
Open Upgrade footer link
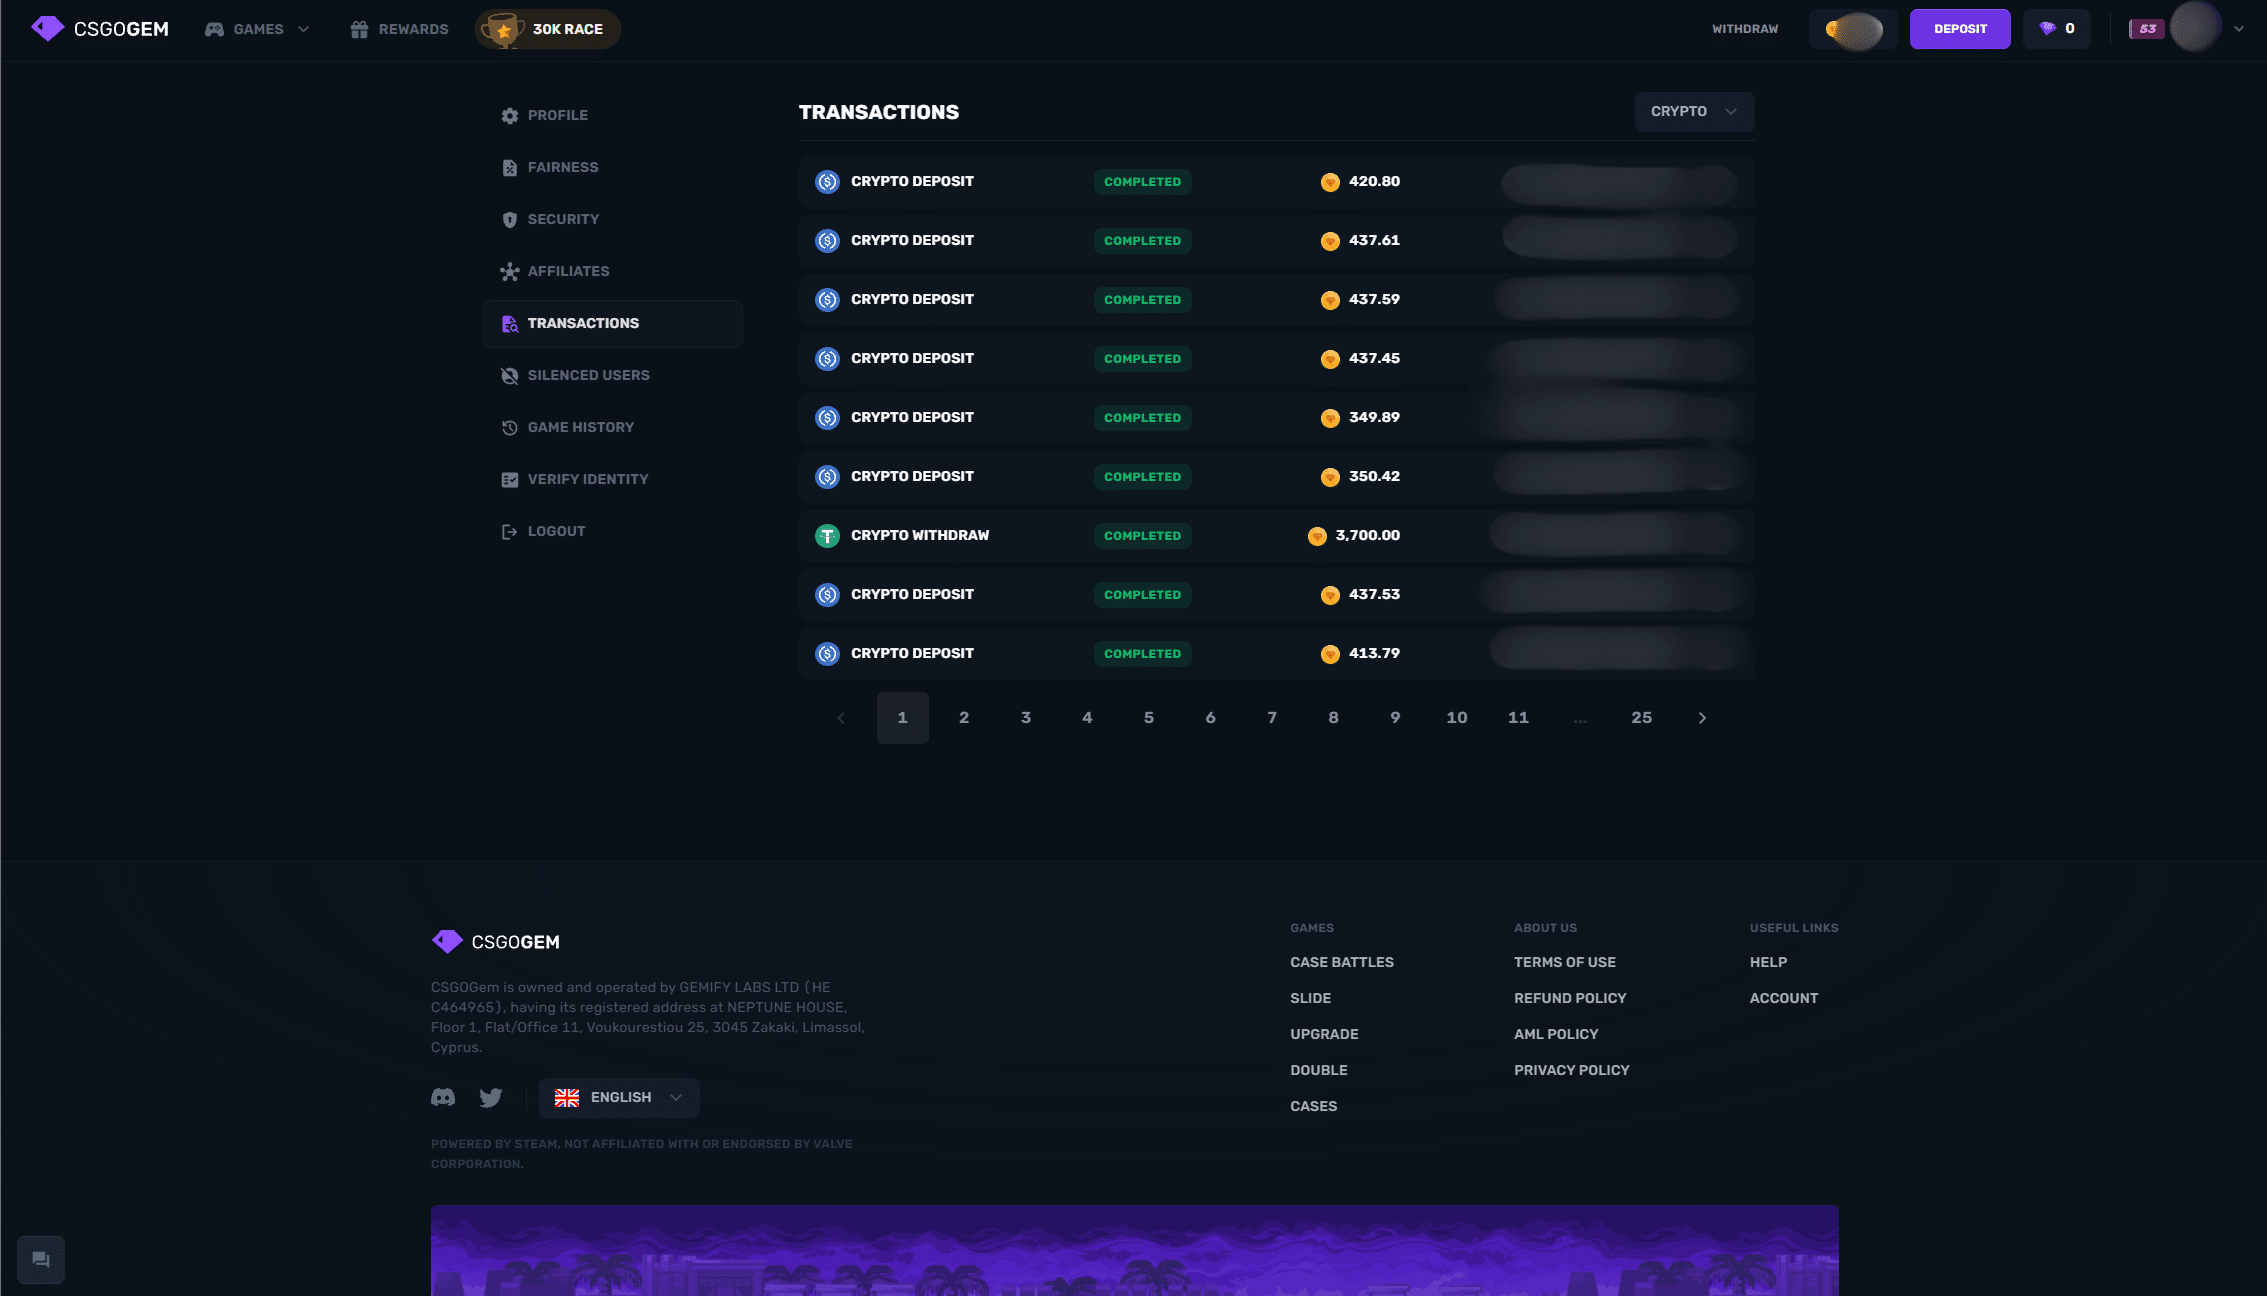(1324, 1034)
